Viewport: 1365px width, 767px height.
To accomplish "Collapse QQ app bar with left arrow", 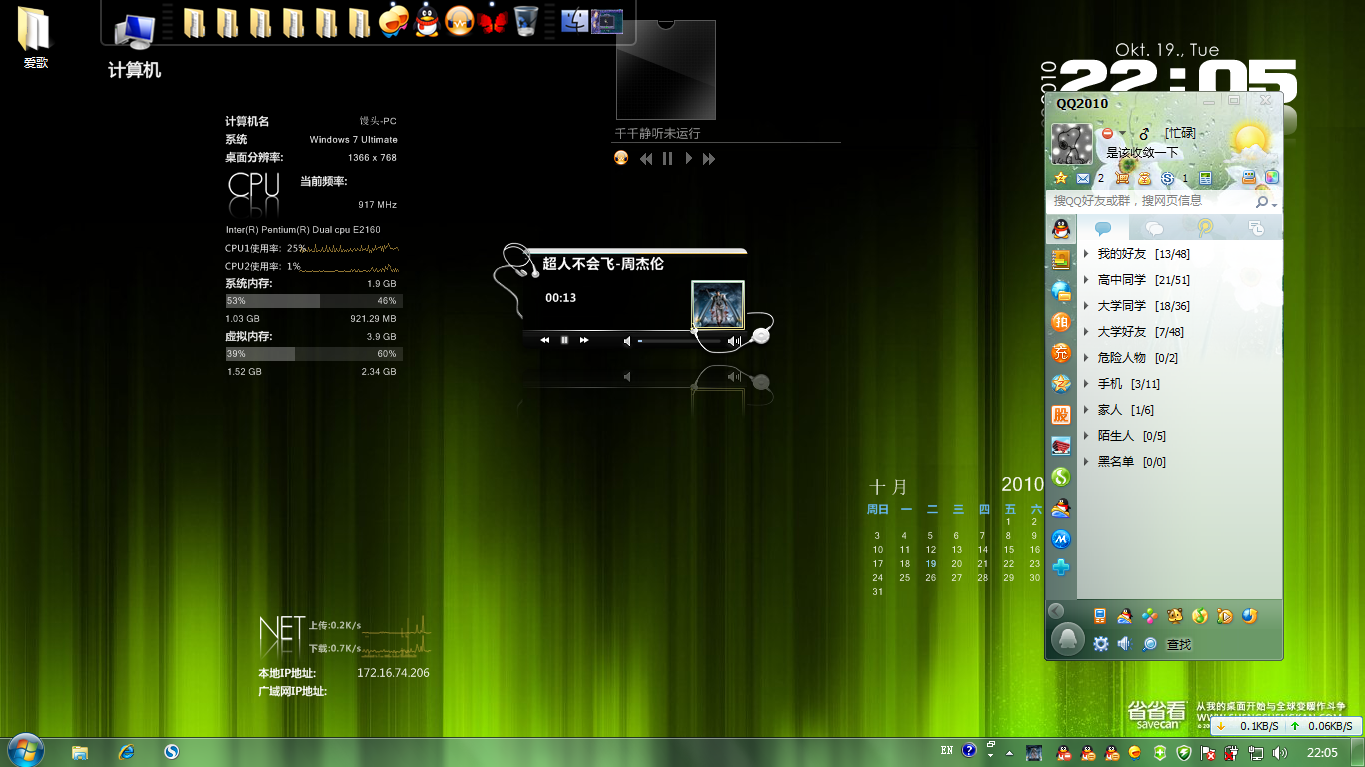I will tap(1056, 611).
